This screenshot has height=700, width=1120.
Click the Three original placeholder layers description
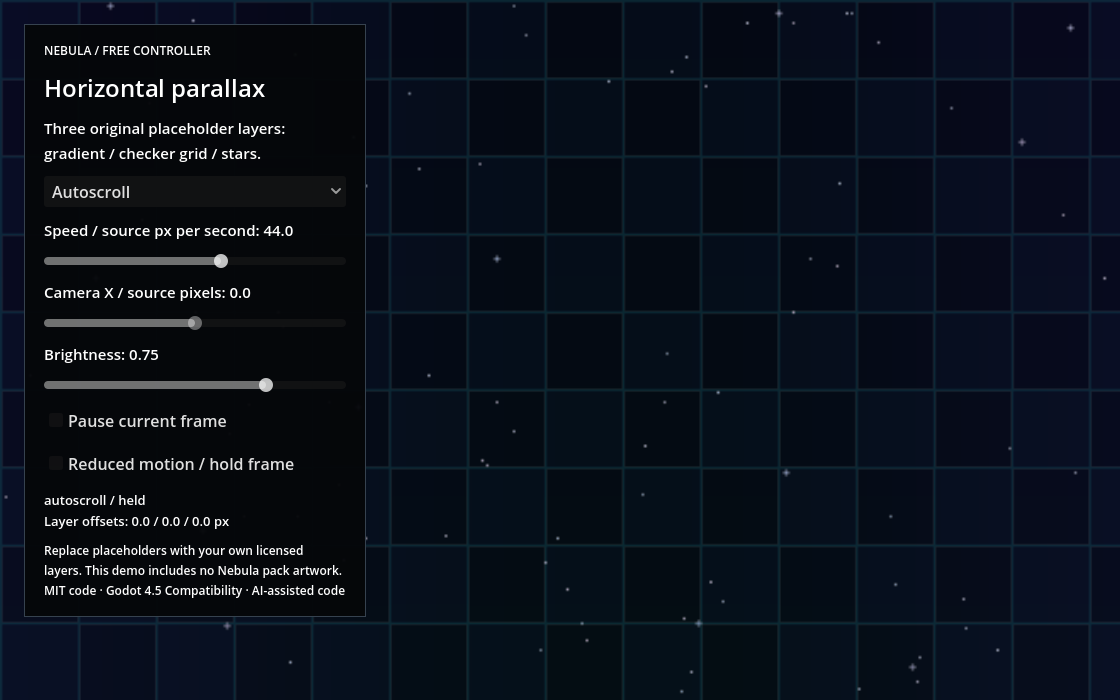click(x=164, y=141)
